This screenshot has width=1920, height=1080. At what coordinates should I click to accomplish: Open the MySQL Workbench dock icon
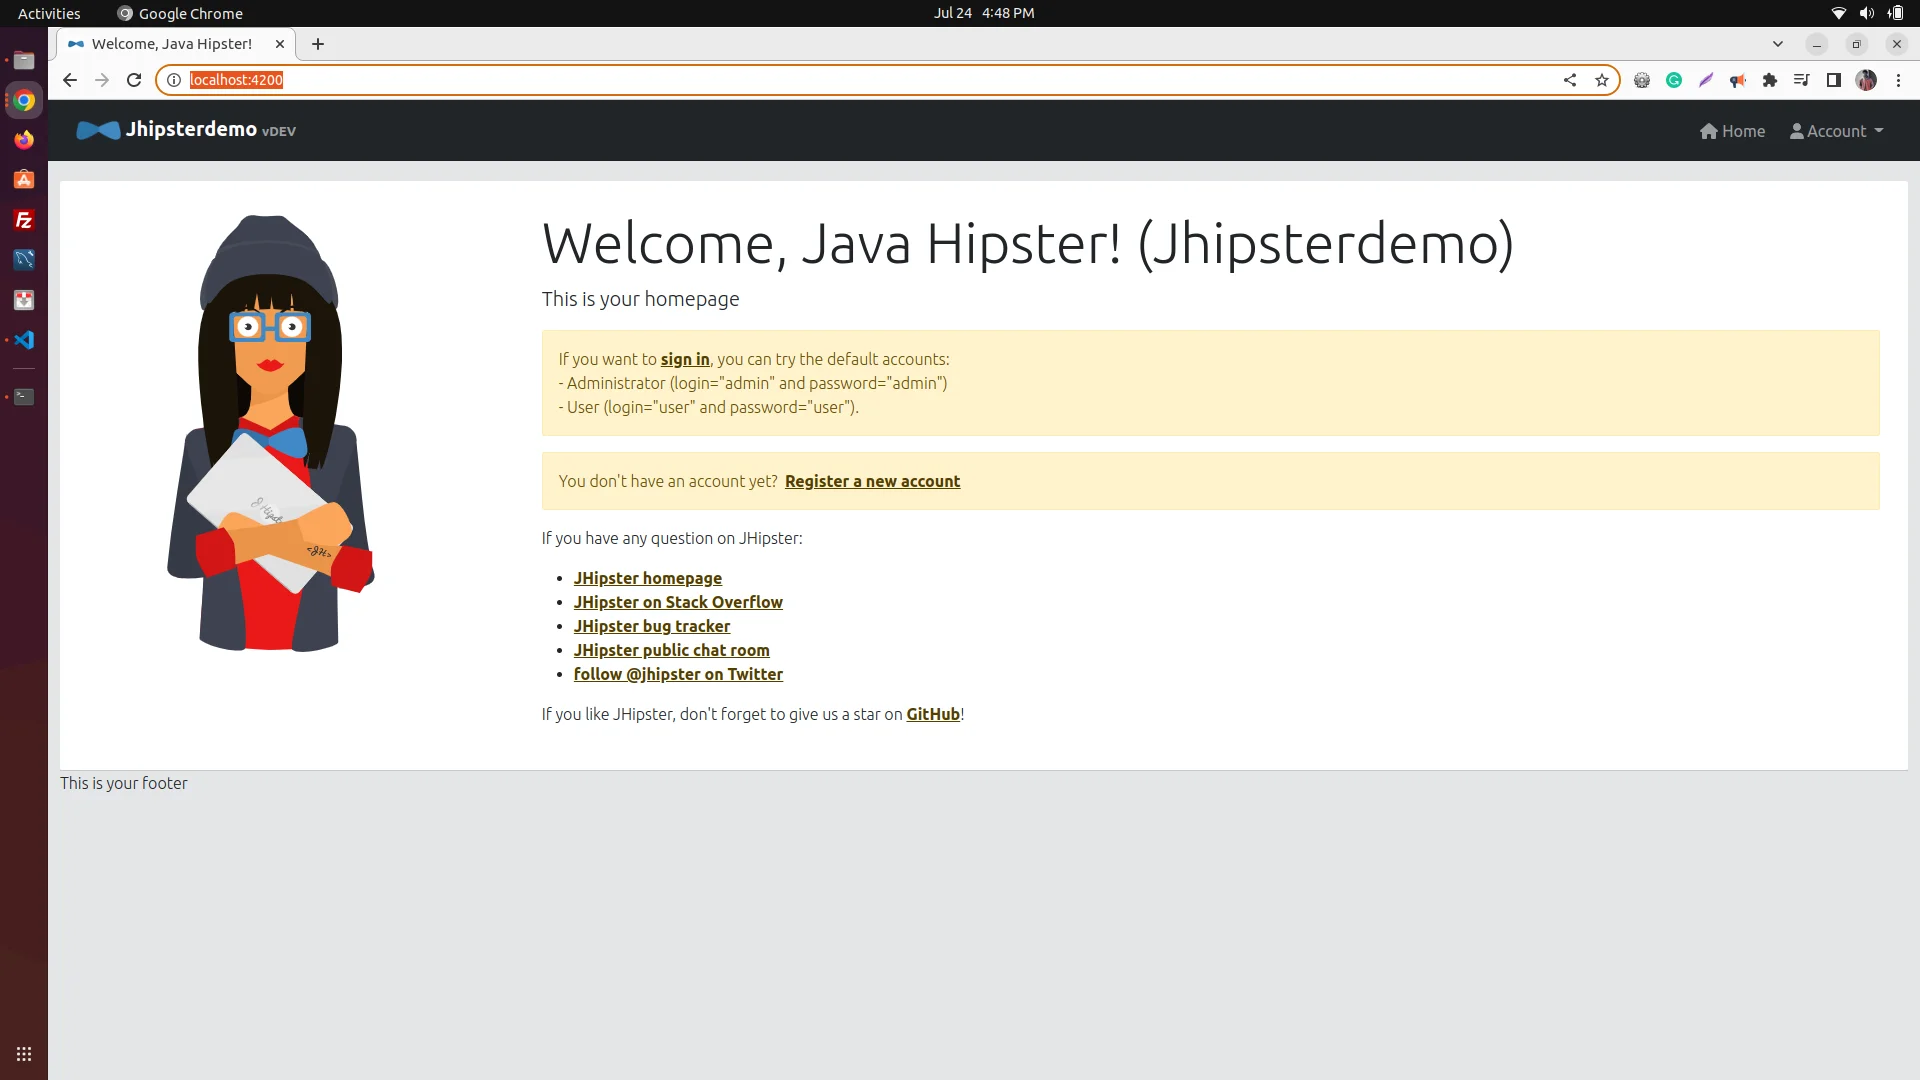(x=24, y=260)
